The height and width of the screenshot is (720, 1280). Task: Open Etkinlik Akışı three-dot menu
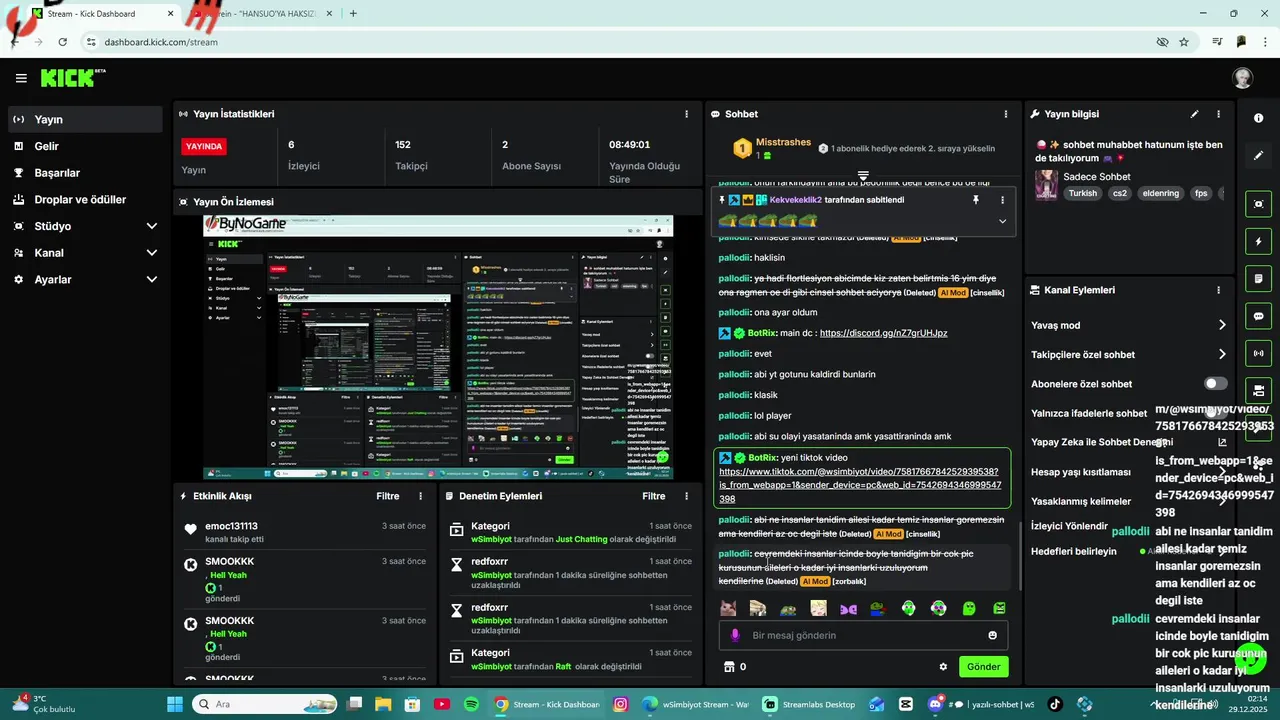point(420,496)
